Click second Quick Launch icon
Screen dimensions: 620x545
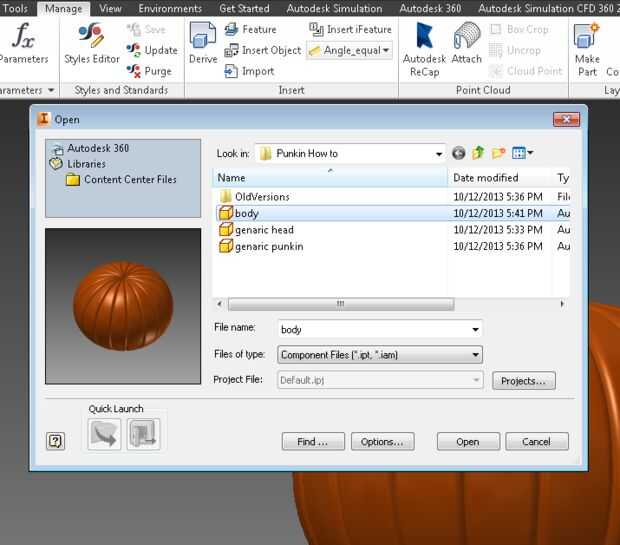click(144, 434)
